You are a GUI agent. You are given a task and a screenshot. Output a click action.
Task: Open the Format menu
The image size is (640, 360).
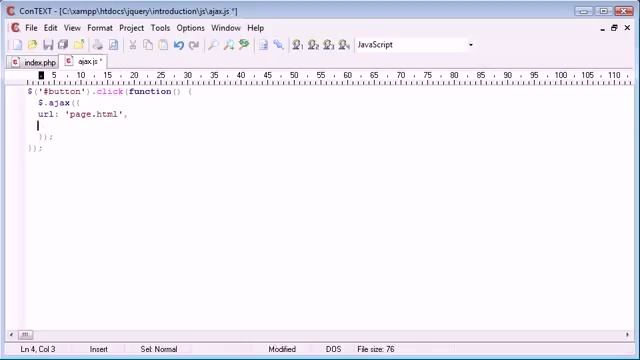pyautogui.click(x=100, y=28)
